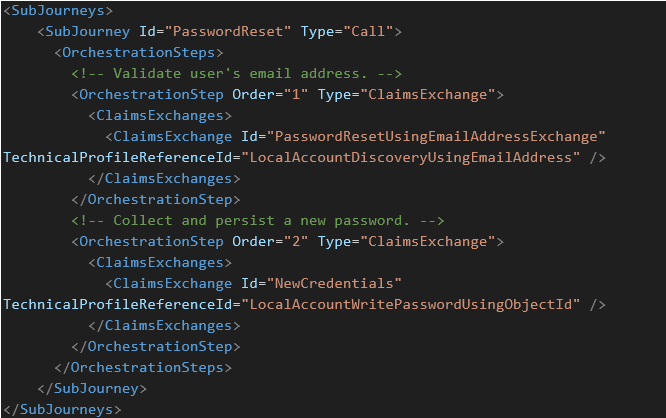Click the "Collect and persist a new password" comment
This screenshot has width=666, height=418.
[x=257, y=220]
